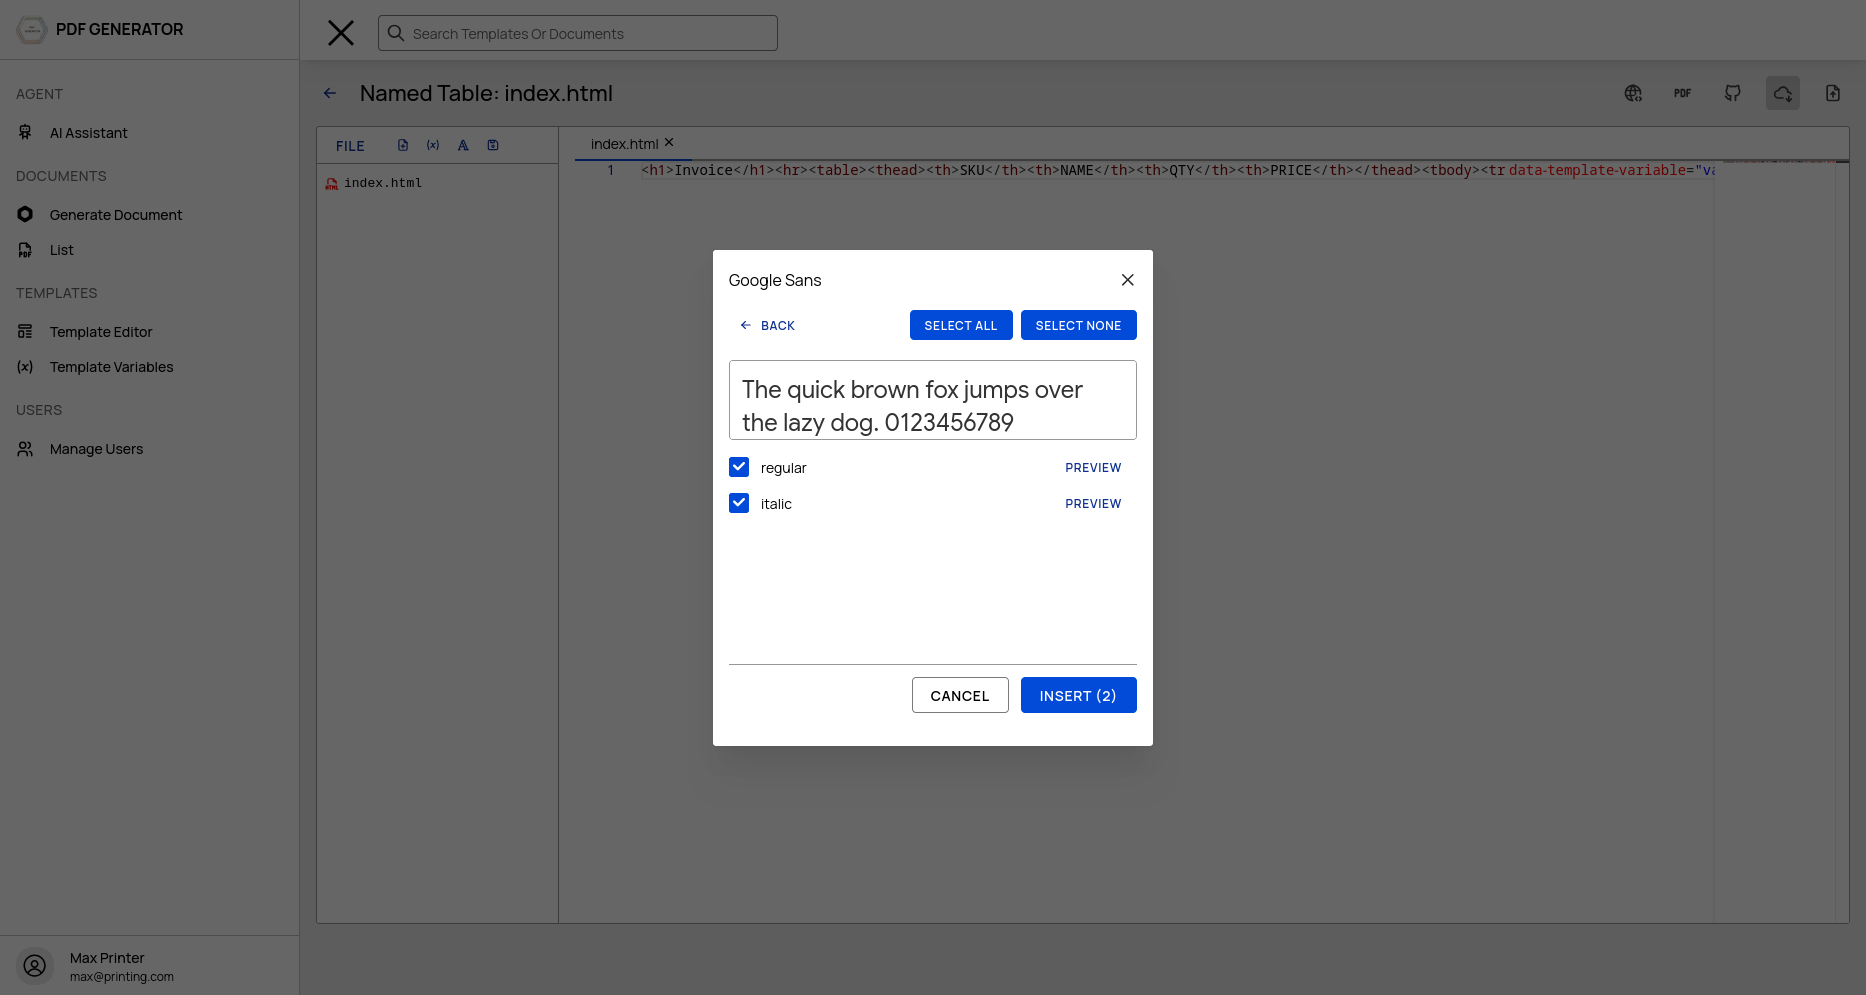This screenshot has height=995, width=1866.
Task: Check the regular font style checkbox
Action: [x=739, y=467]
